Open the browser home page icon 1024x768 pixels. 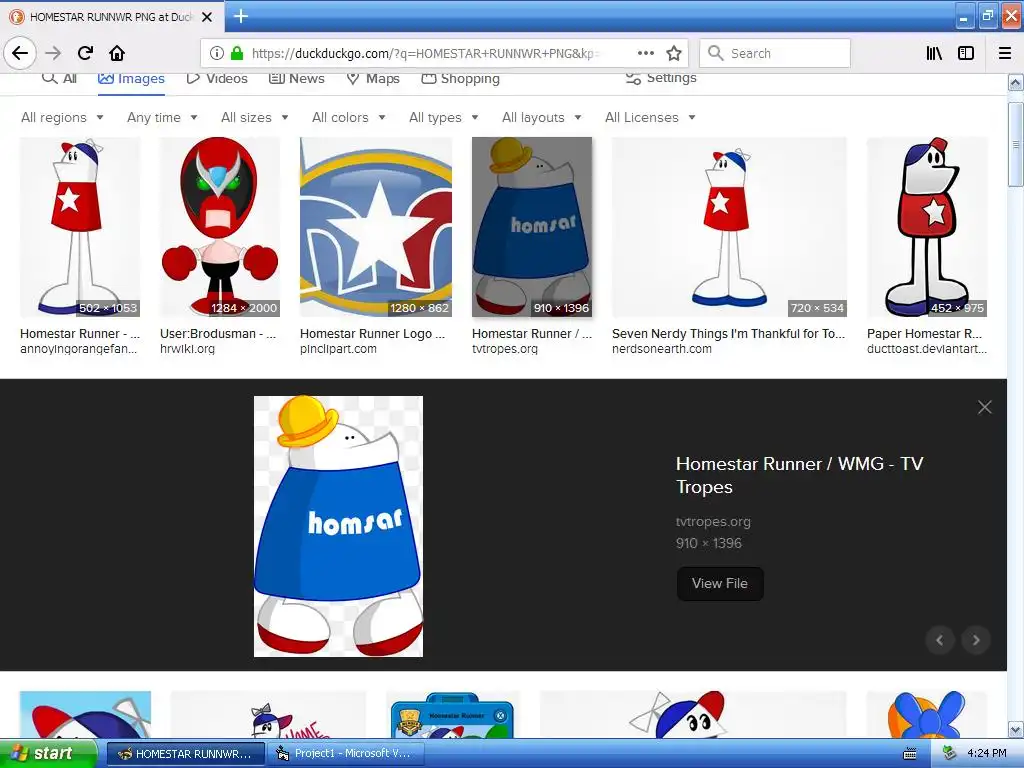(x=117, y=53)
